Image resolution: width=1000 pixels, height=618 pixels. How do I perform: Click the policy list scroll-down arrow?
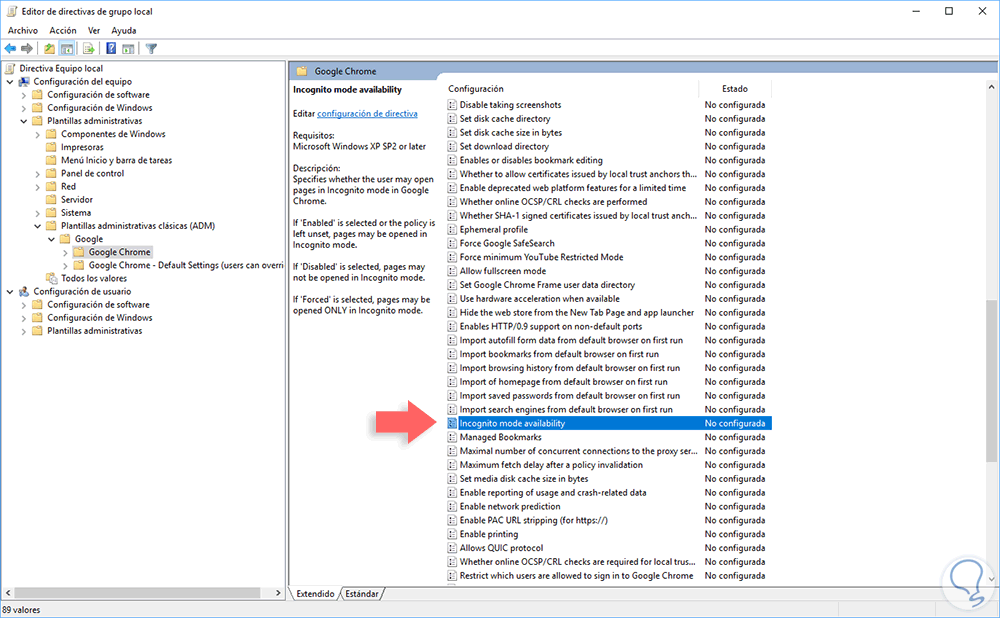click(991, 579)
